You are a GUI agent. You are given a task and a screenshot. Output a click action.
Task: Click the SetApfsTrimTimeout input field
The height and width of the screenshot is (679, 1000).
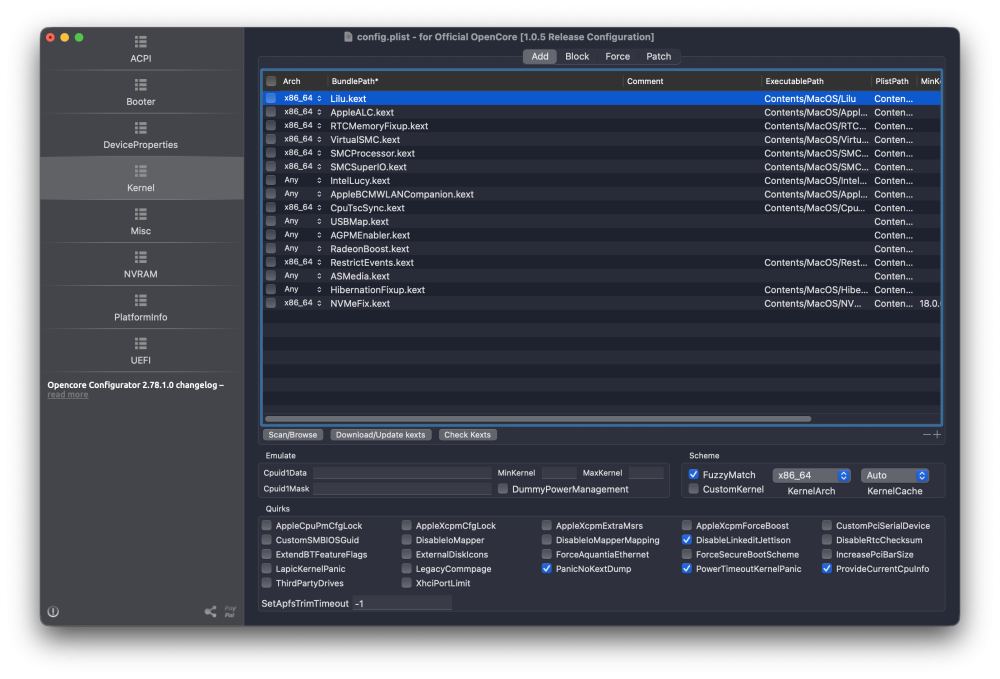tap(402, 603)
